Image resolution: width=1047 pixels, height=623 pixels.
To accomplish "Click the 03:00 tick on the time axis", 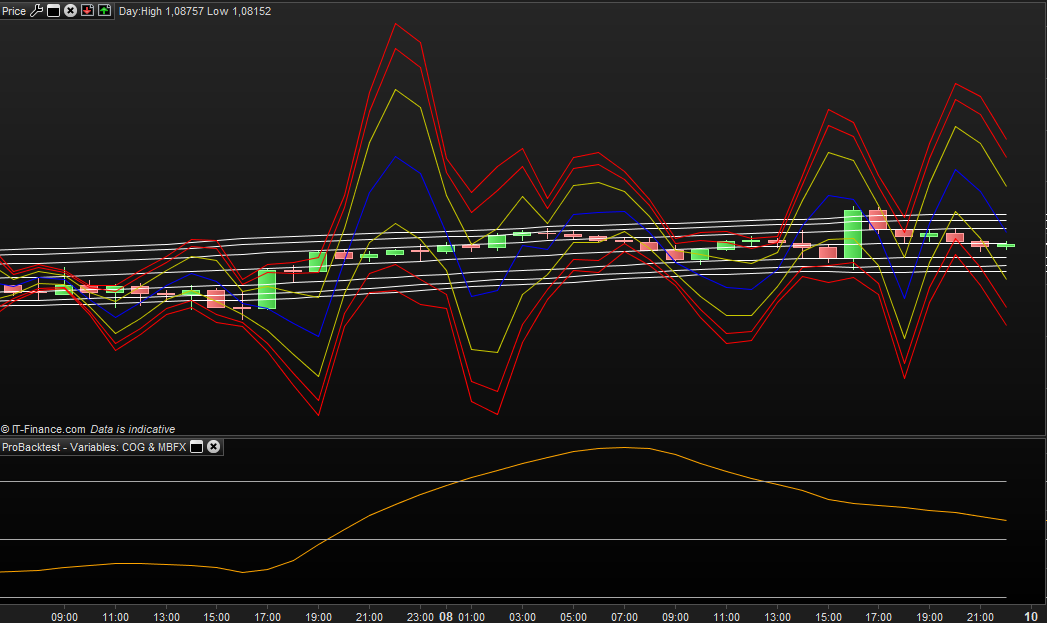I will point(522,616).
